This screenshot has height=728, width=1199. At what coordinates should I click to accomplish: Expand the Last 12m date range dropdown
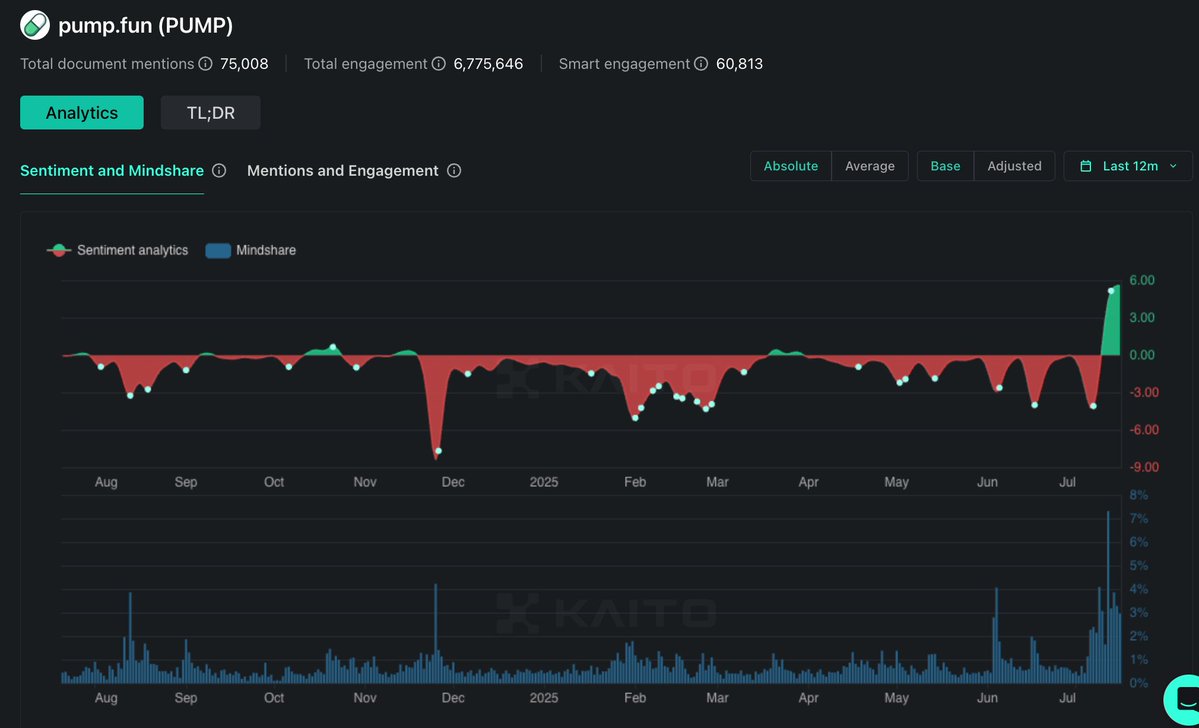(1128, 166)
